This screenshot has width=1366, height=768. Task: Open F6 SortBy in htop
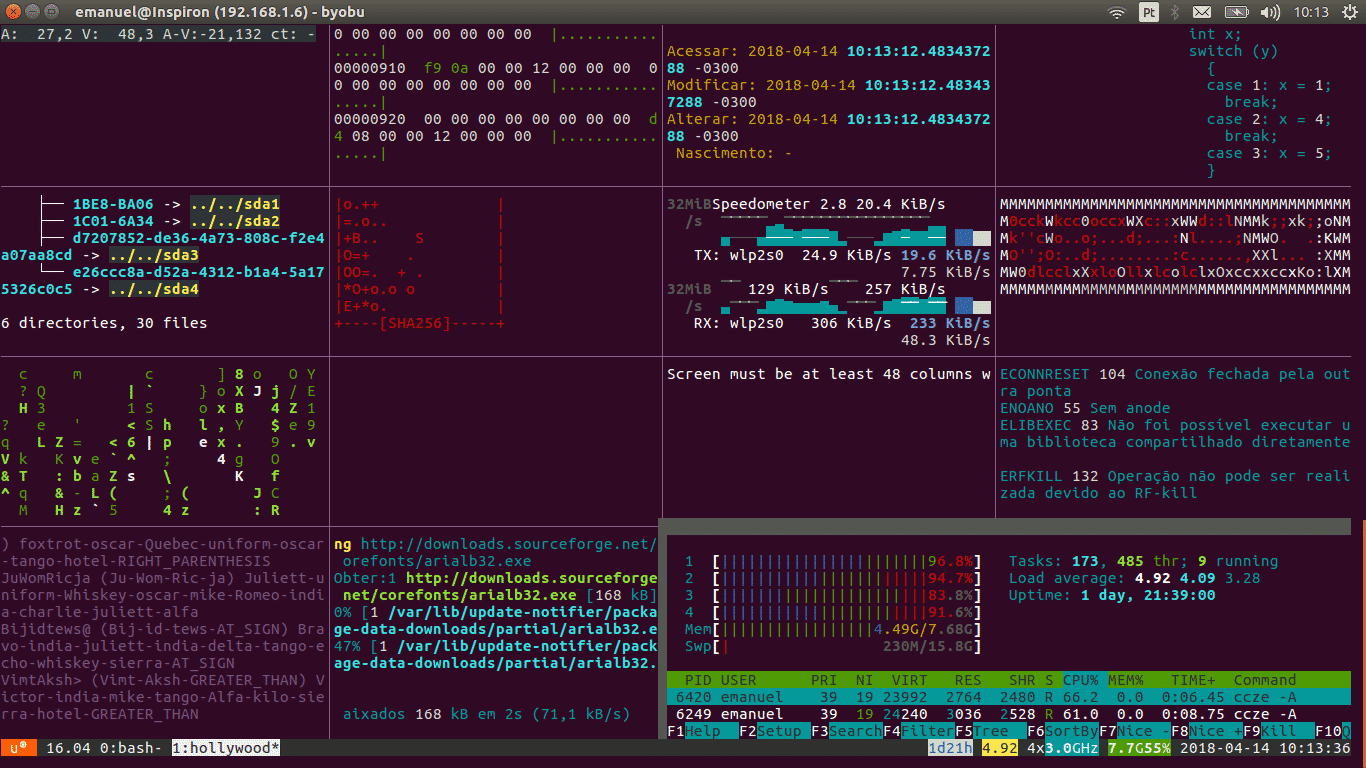pos(1062,731)
